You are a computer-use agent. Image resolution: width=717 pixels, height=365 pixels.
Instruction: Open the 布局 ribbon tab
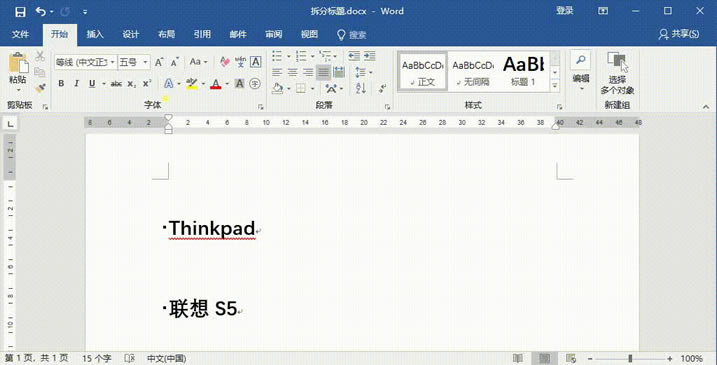[x=166, y=35]
